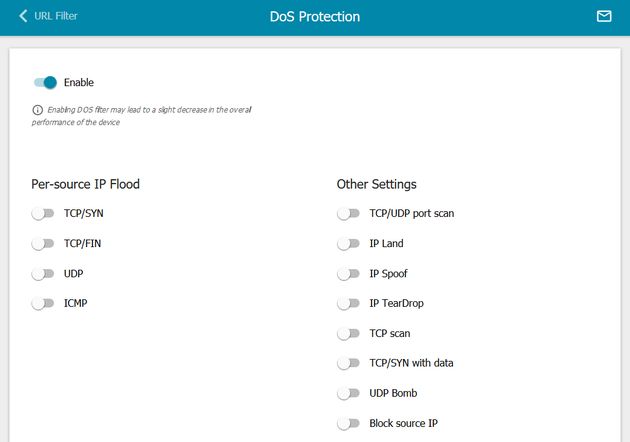
Task: Switch on UDP flood protection
Action: coord(43,274)
